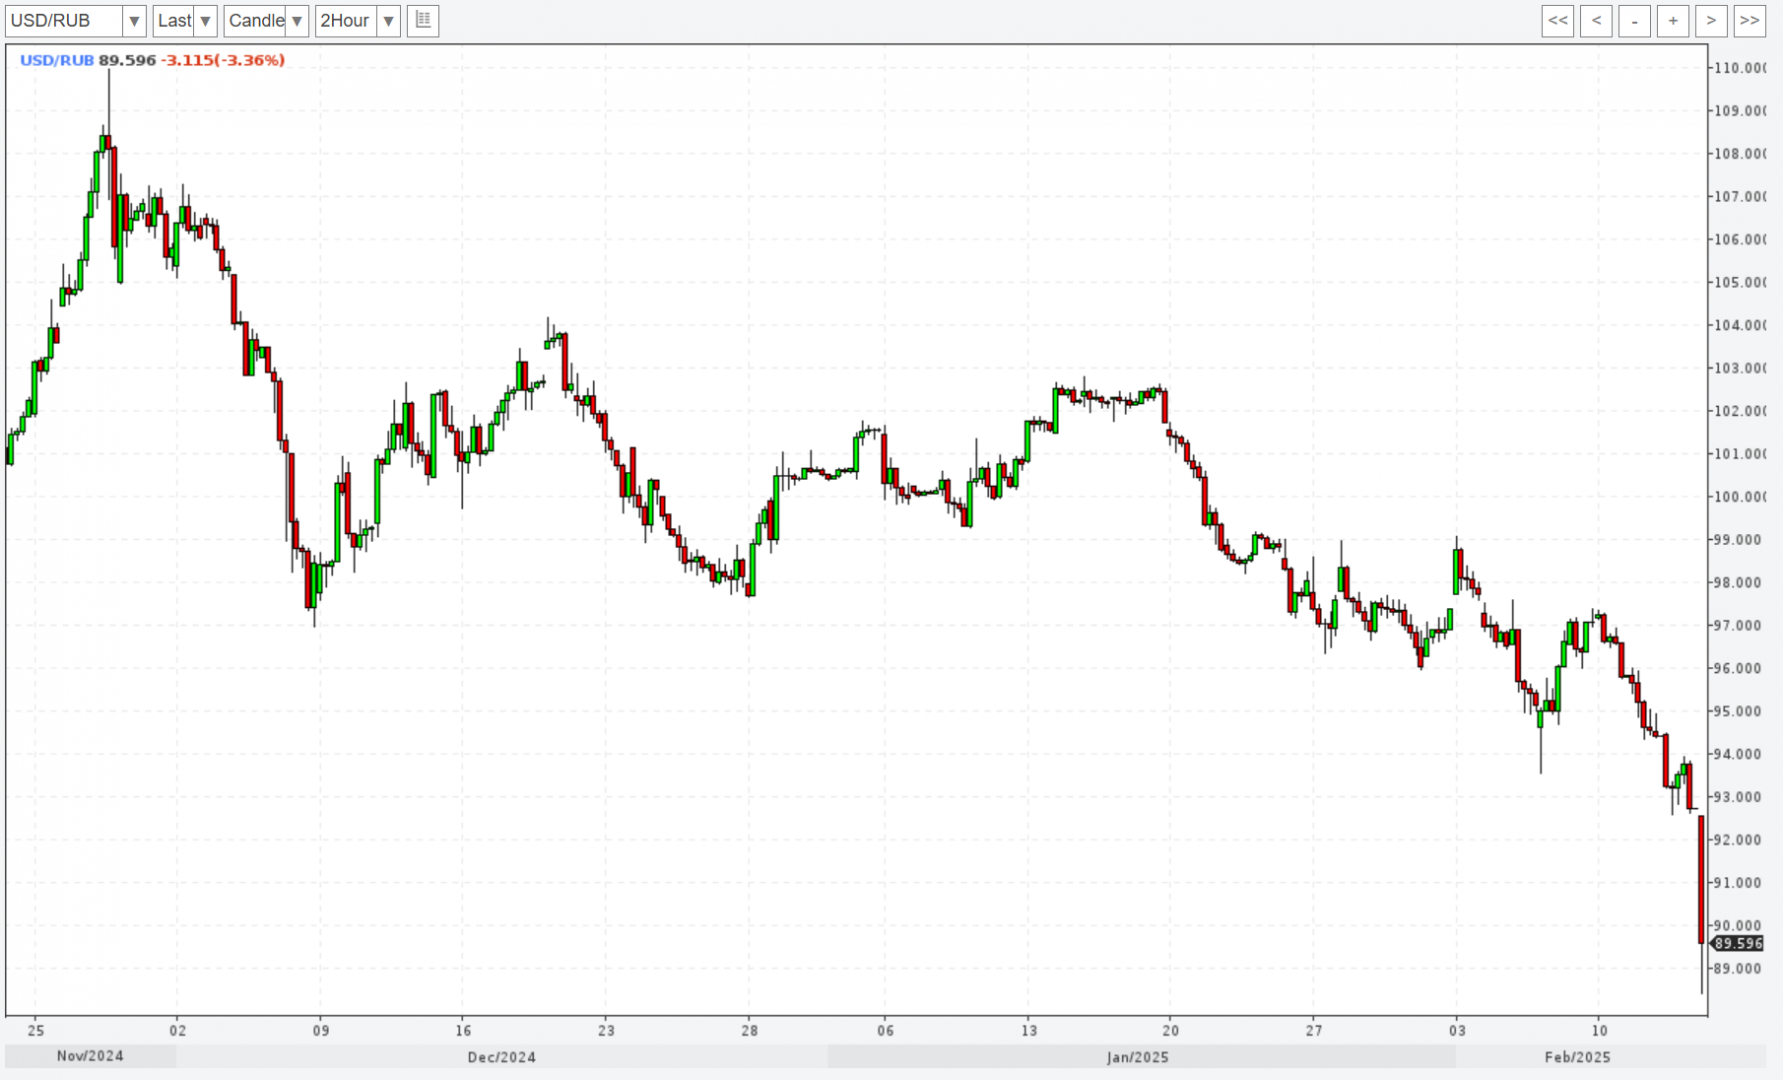Click the USD/RUB legend label on chart
Screen dimensions: 1783x1080
pyautogui.click(x=57, y=60)
